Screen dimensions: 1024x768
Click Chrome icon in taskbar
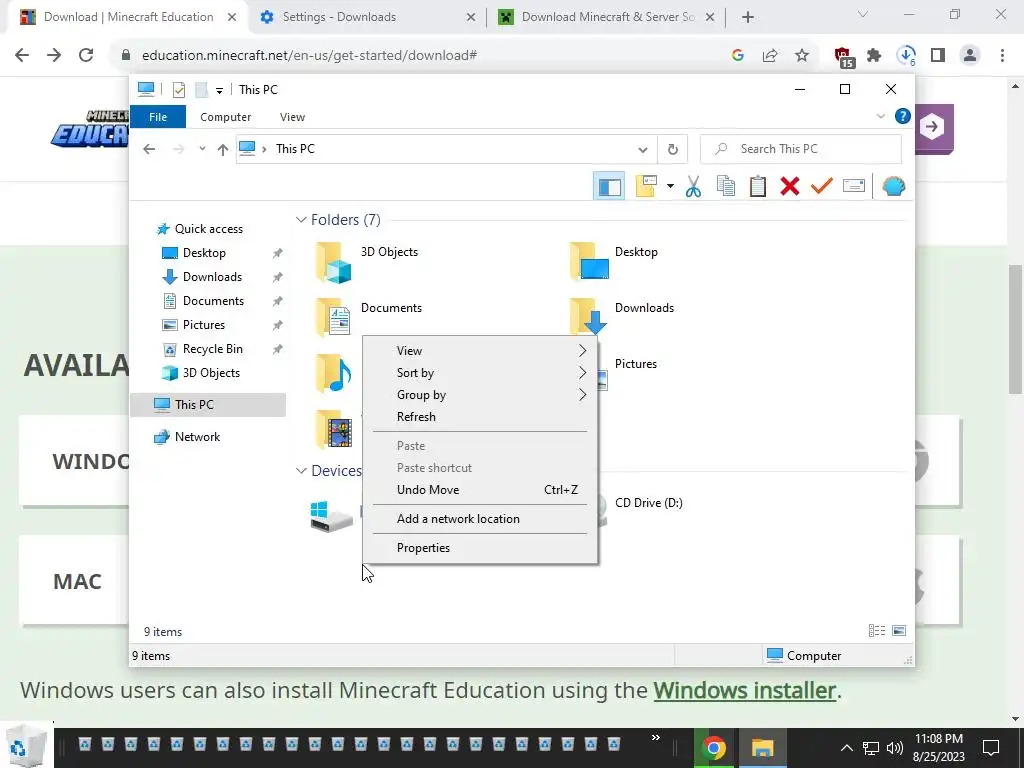pos(713,748)
